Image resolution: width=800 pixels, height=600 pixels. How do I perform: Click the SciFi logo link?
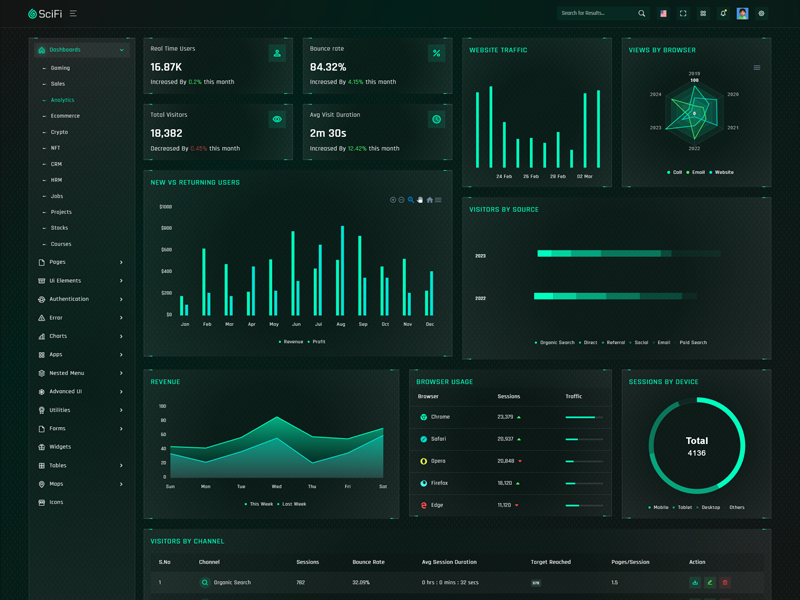click(46, 14)
